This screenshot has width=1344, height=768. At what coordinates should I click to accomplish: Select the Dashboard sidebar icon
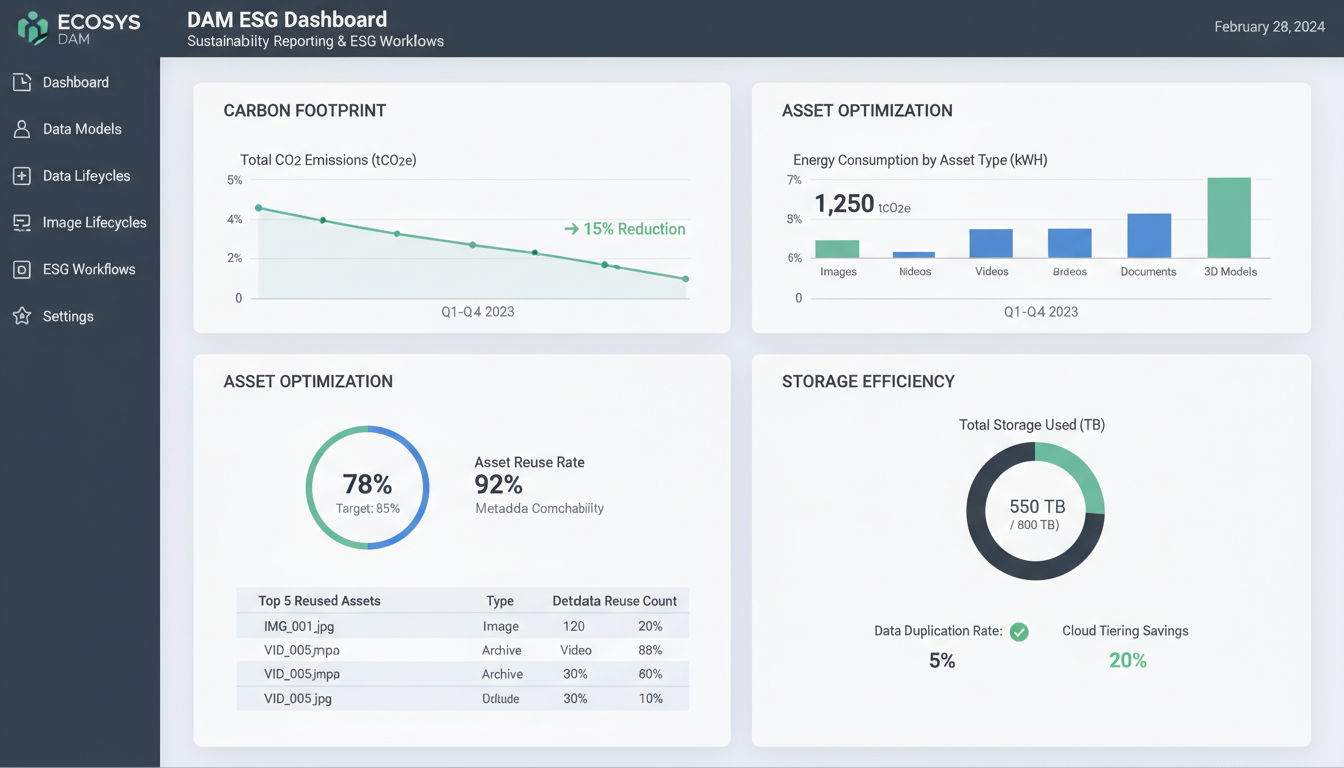[x=20, y=82]
